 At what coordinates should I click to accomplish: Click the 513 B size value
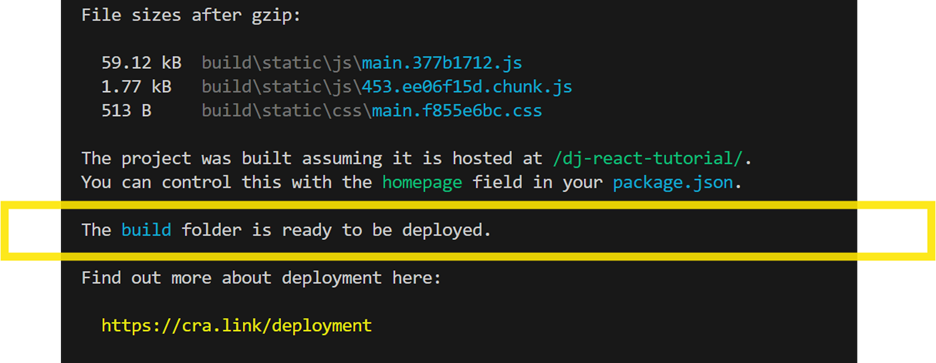[126, 110]
